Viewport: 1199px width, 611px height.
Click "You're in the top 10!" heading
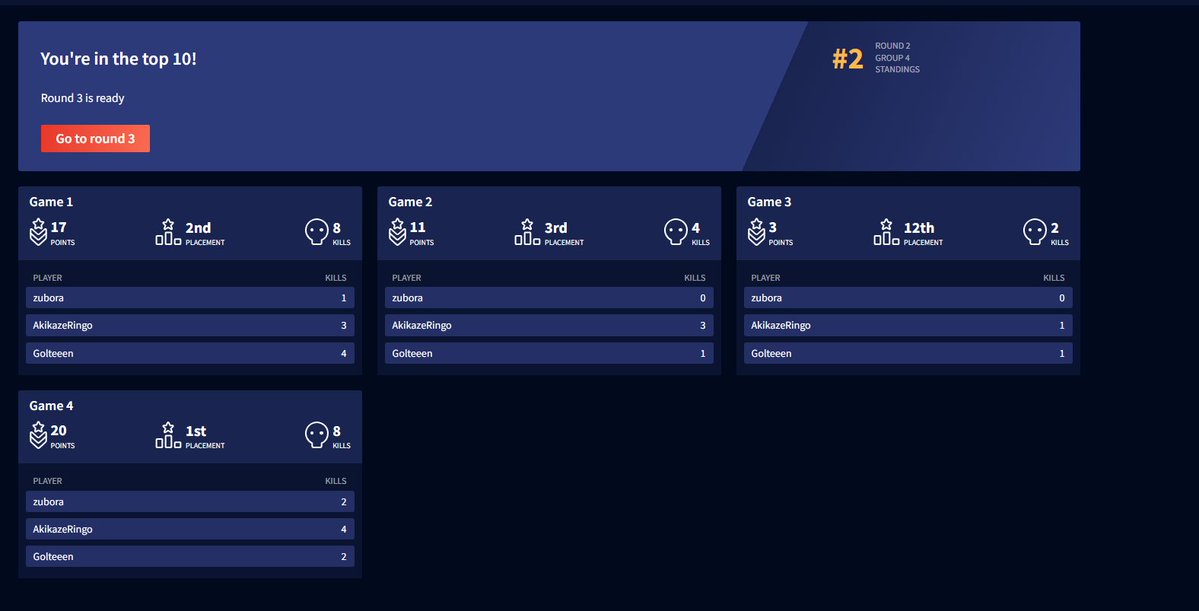(119, 59)
